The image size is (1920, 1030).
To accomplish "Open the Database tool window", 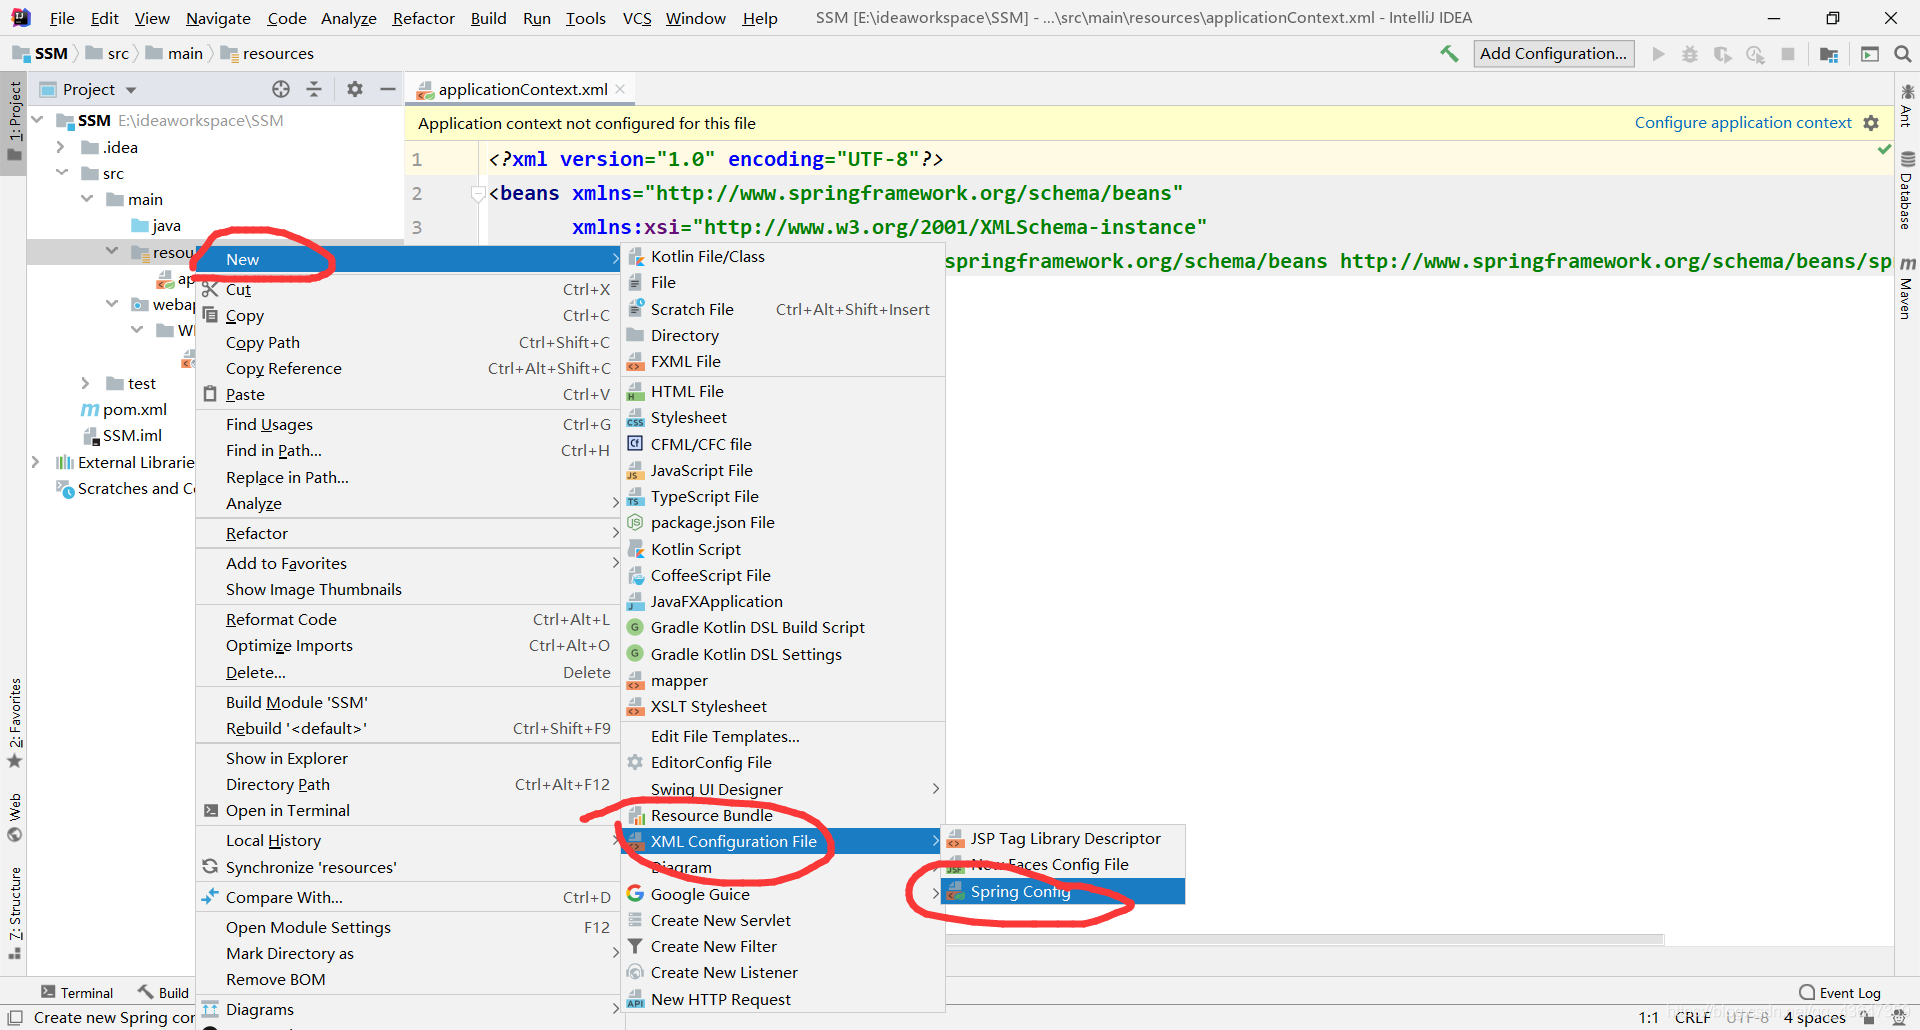I will pos(1907,190).
